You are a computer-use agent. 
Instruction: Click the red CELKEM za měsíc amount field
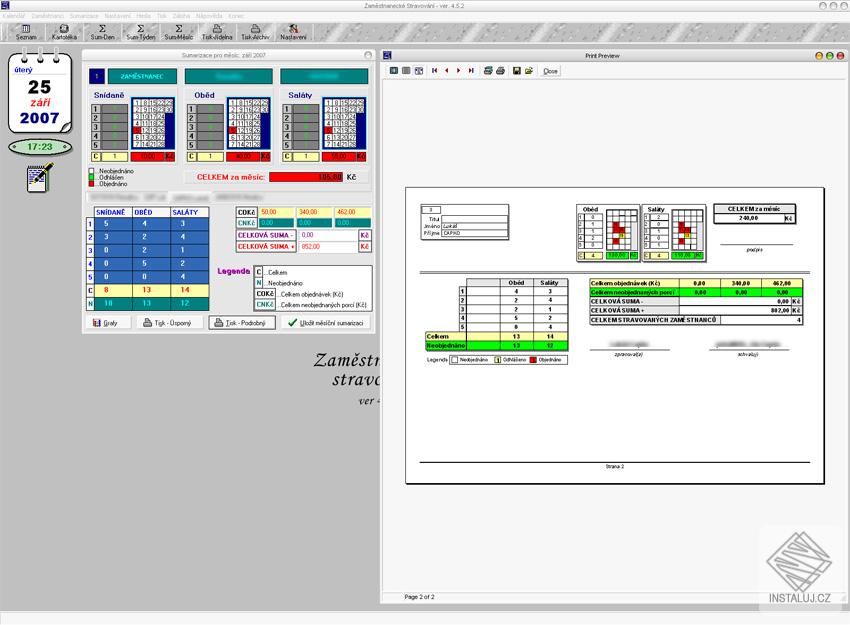point(306,177)
